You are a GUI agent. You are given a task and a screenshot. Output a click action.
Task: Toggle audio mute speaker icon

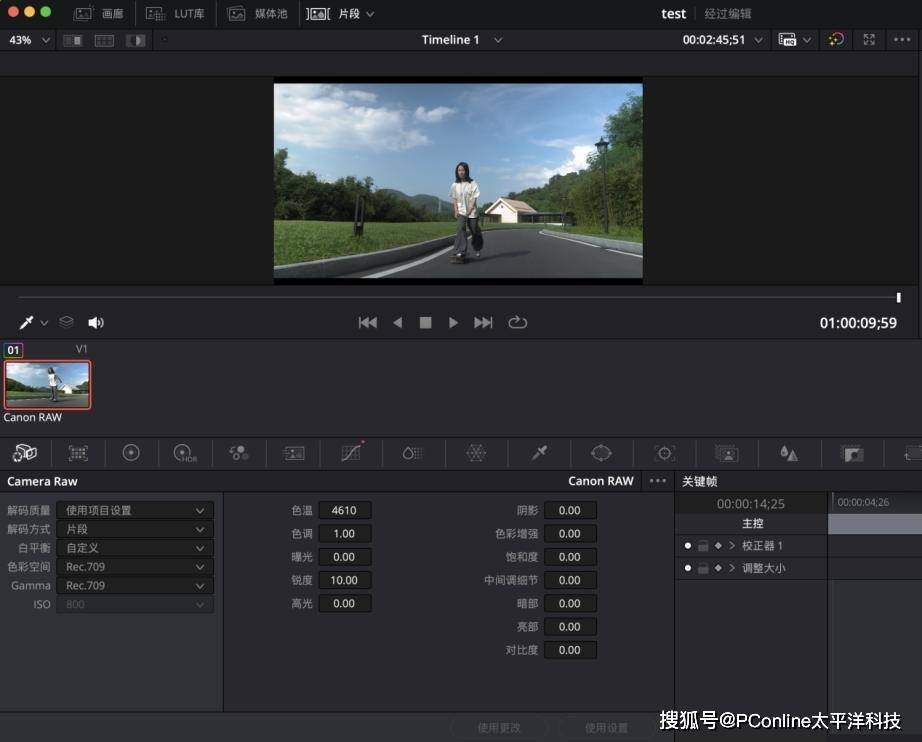click(96, 322)
